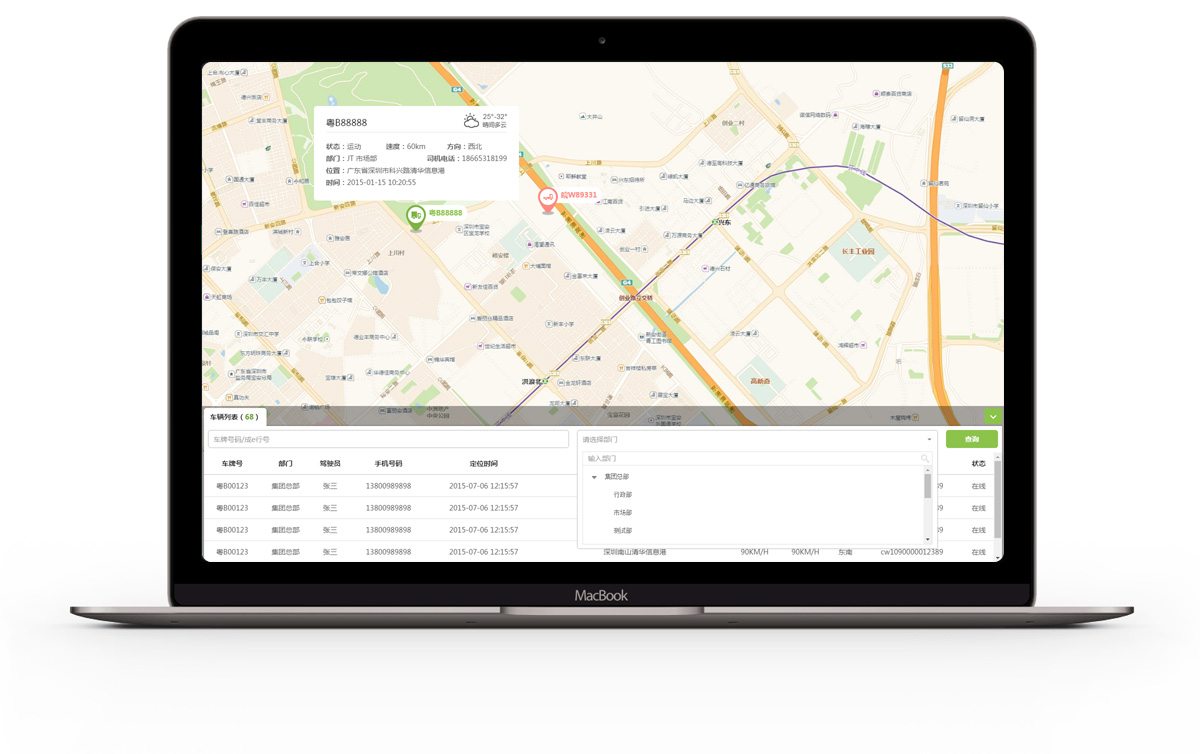Switch to the 车辆列表 tab

point(233,417)
